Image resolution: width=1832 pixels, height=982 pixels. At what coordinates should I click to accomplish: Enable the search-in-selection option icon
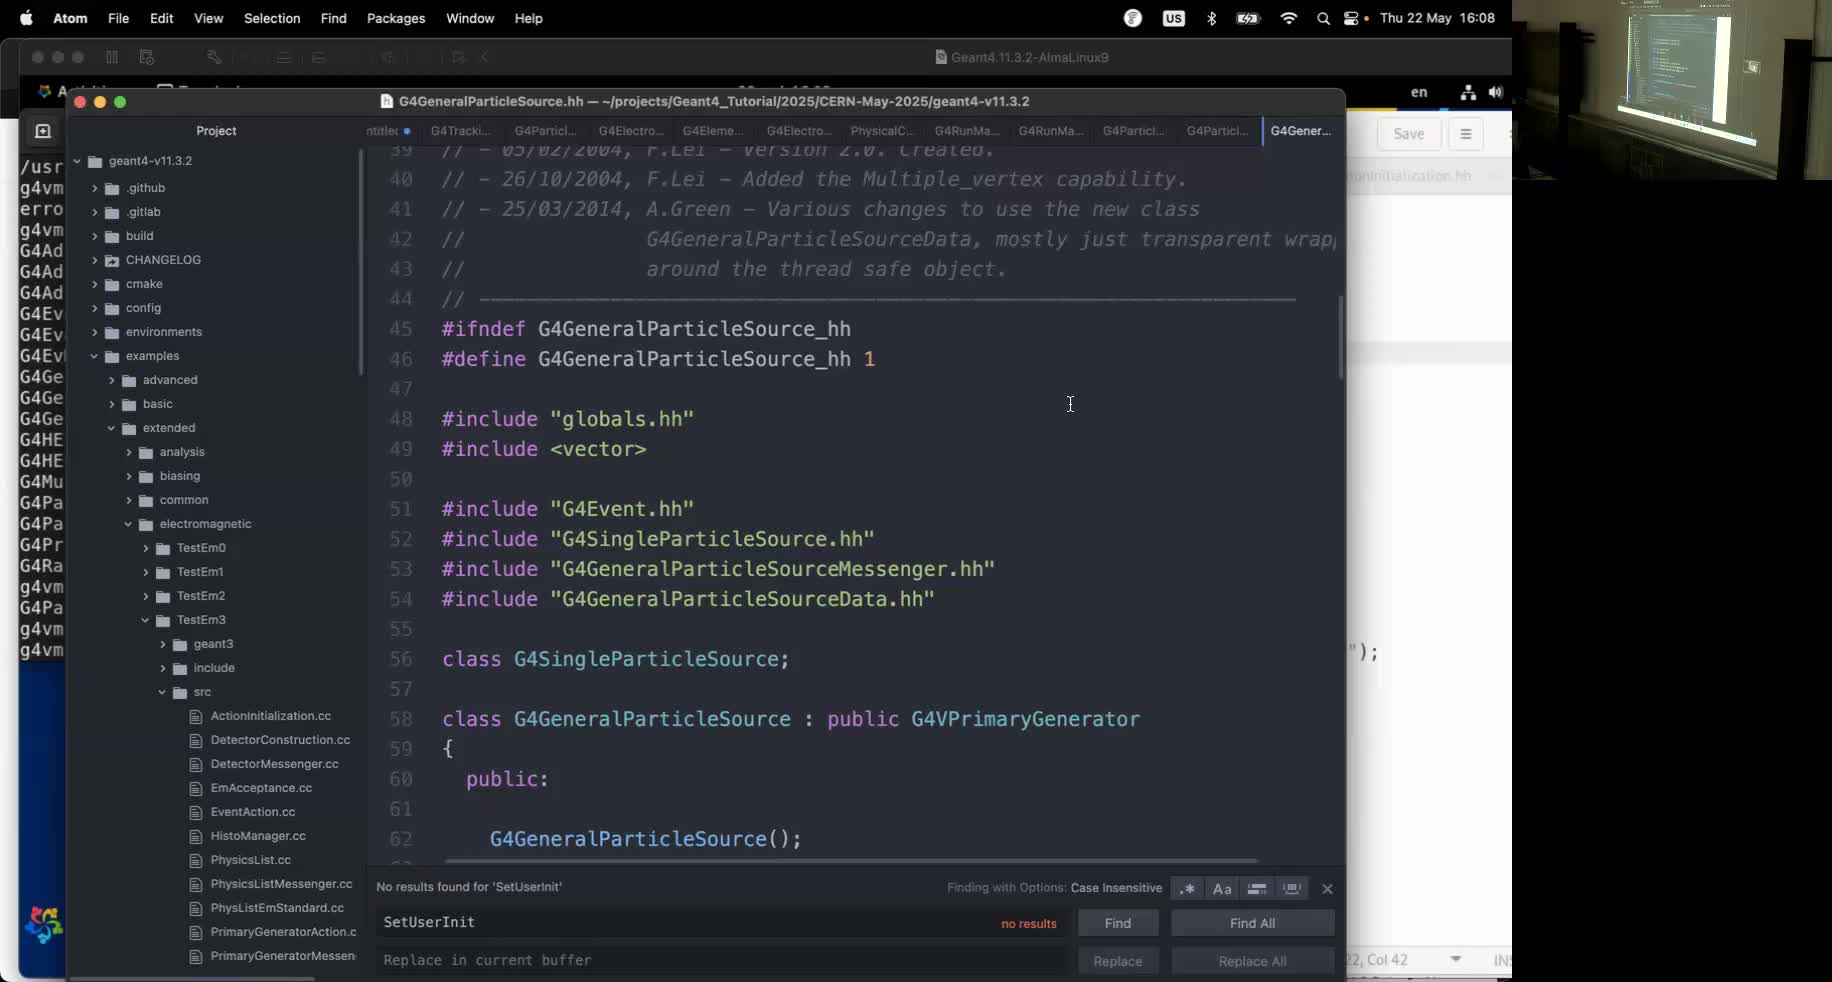click(1257, 888)
